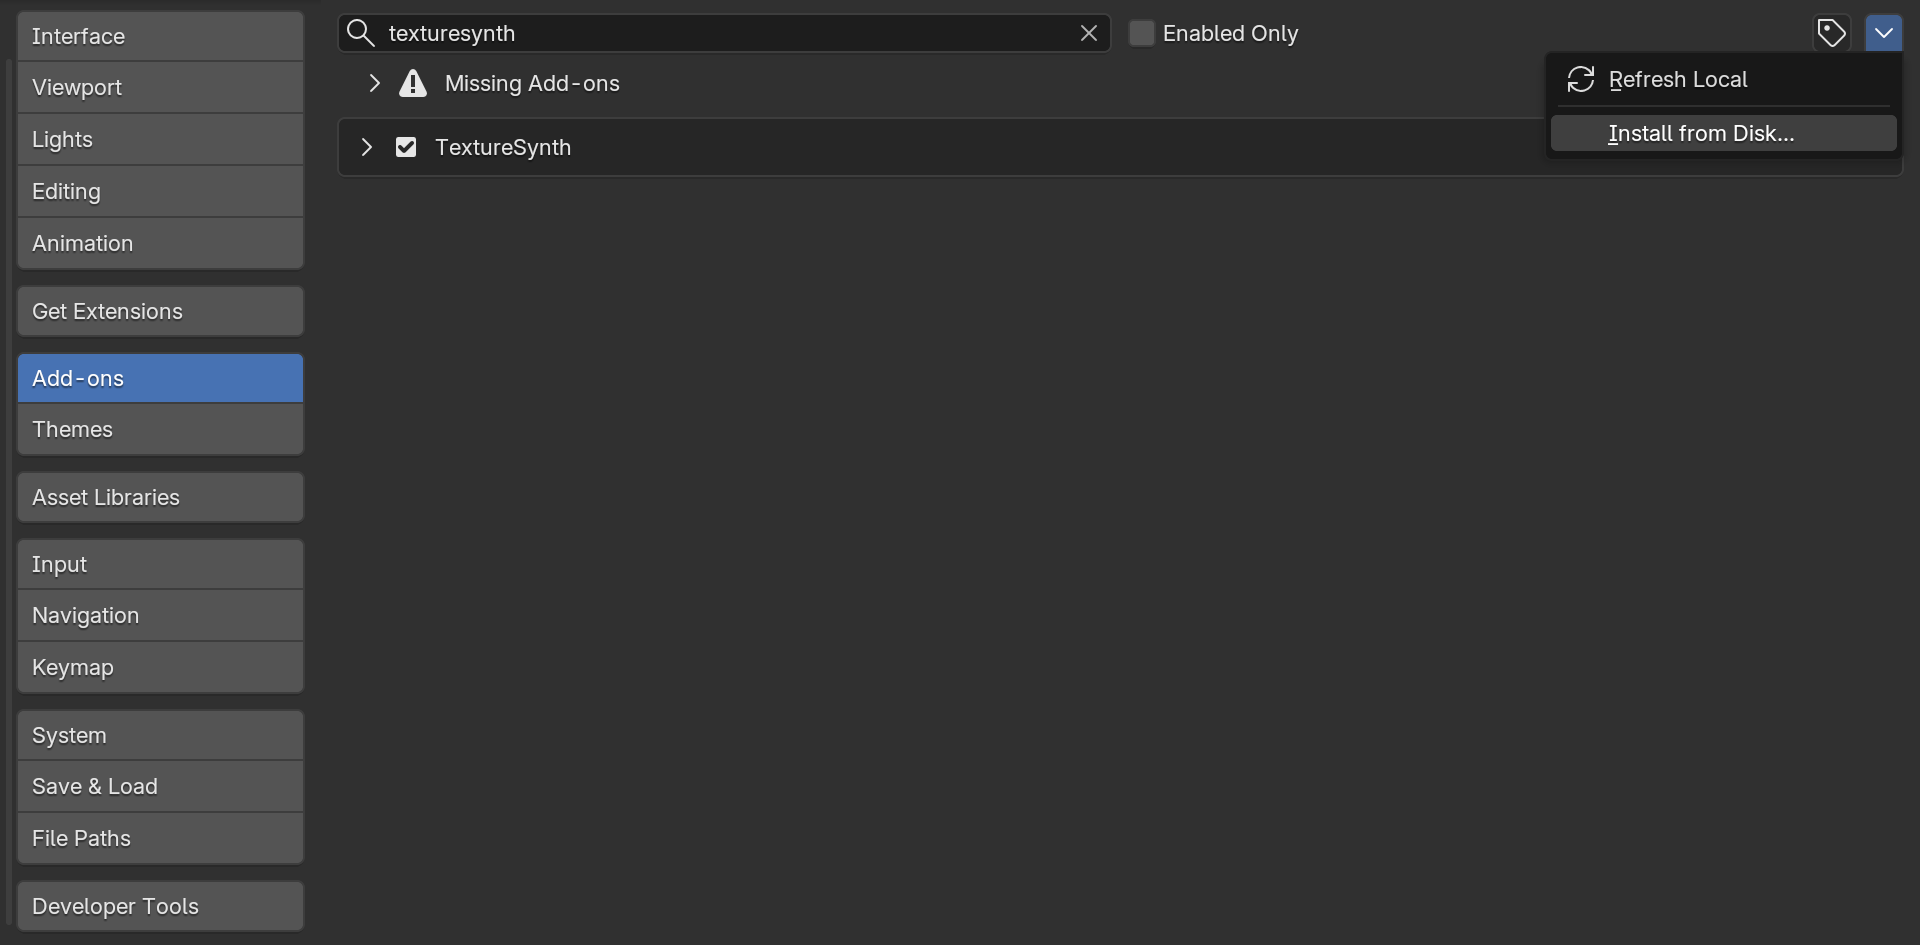
Task: Click the search magnifier icon
Action: click(x=360, y=33)
